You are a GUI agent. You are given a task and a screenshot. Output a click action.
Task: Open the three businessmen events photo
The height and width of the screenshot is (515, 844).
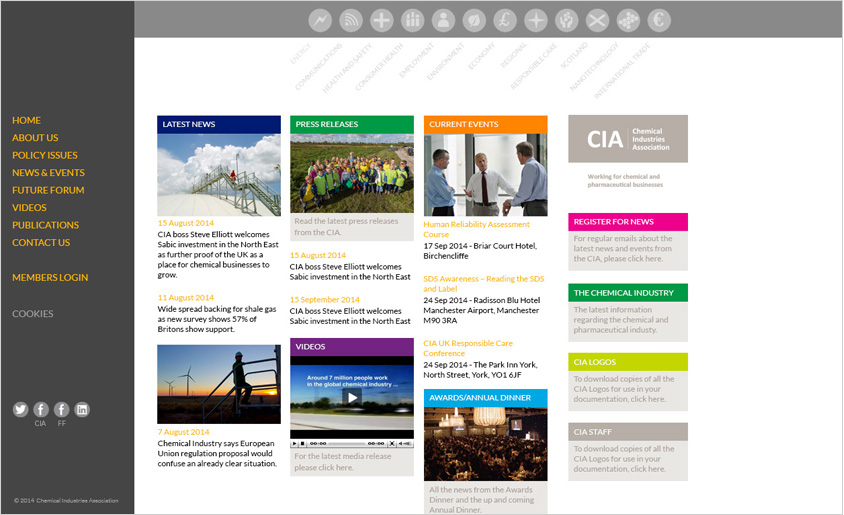coord(486,175)
